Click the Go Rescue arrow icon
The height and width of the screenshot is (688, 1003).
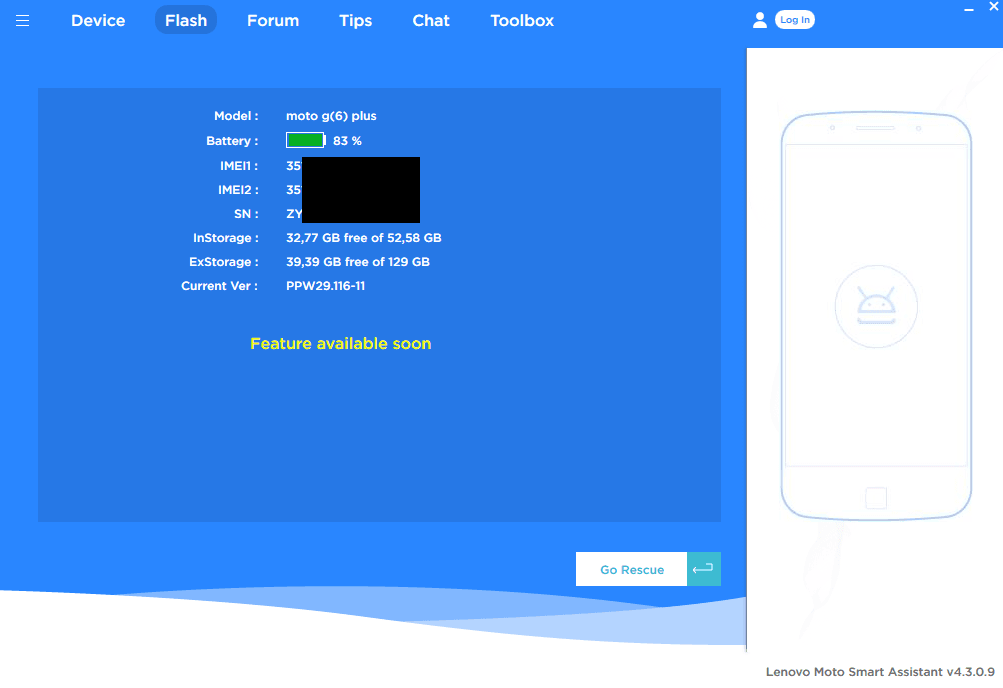coord(704,569)
